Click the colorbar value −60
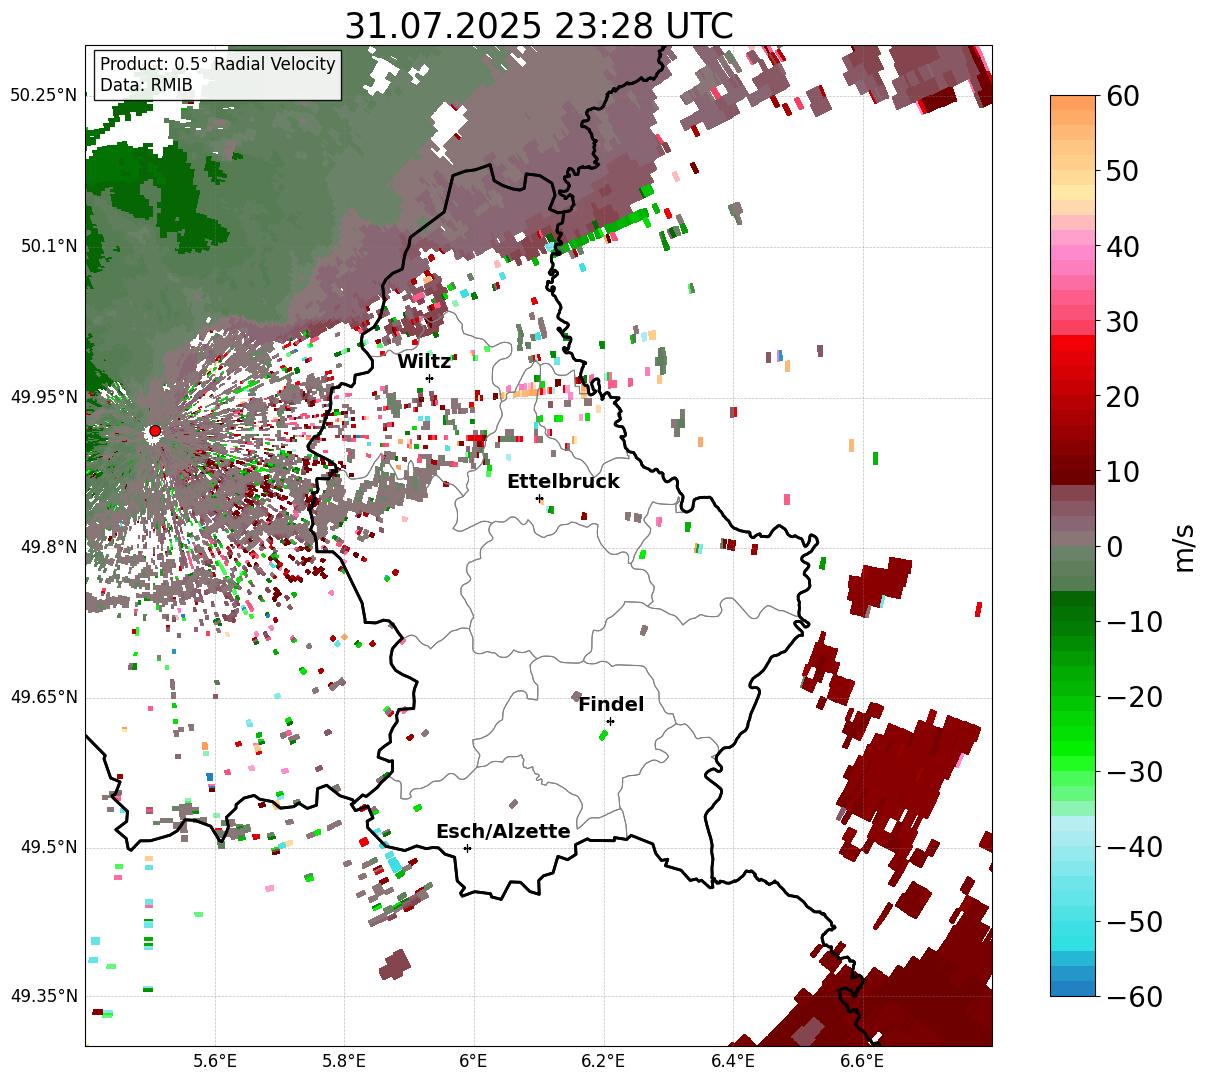The width and height of the screenshot is (1207, 1081). pyautogui.click(x=1134, y=997)
